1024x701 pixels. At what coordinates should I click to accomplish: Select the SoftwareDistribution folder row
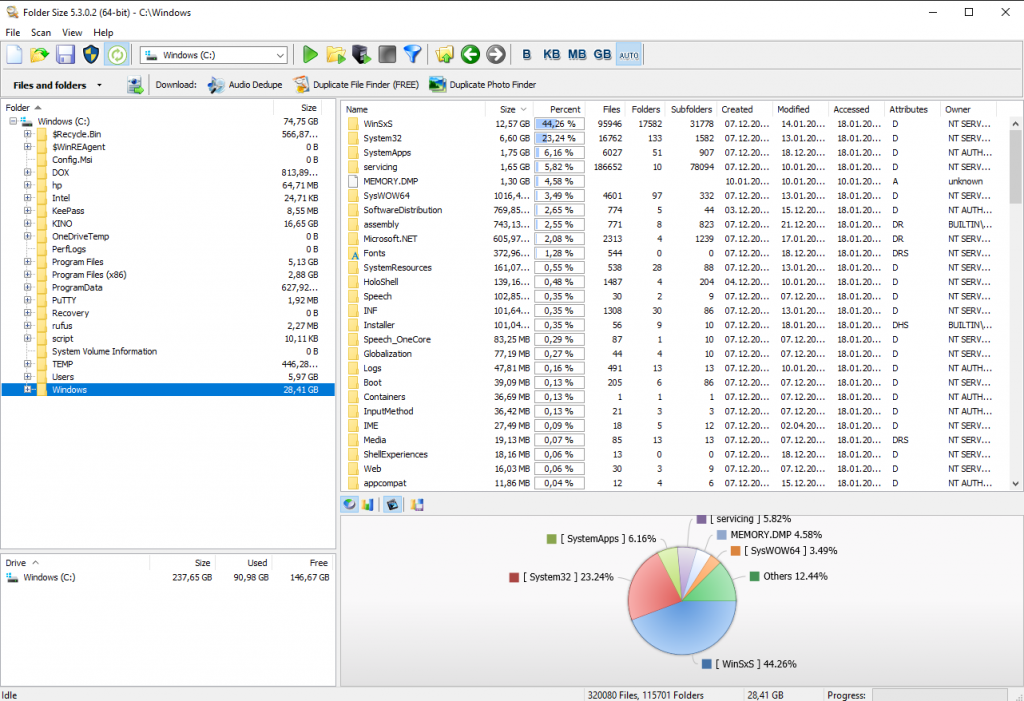pyautogui.click(x=677, y=210)
